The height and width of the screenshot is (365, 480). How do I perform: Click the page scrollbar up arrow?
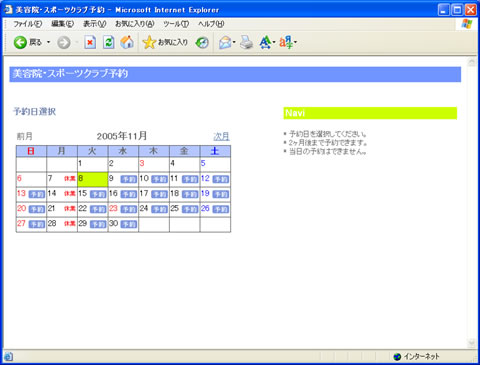point(472,62)
